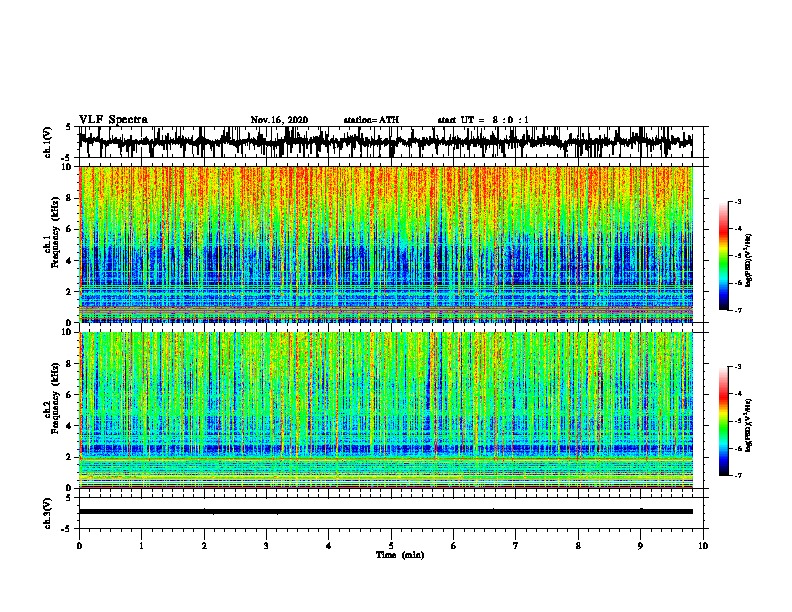792x612 pixels.
Task: Click the "3" tick on the time axis
Action: 266,546
